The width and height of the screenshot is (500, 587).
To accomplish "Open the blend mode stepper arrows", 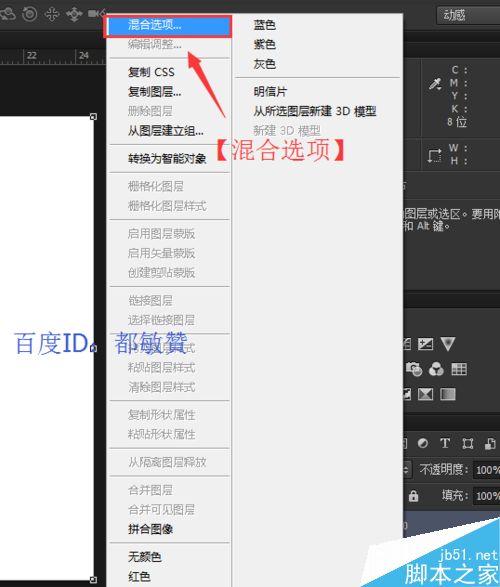I will 407,469.
